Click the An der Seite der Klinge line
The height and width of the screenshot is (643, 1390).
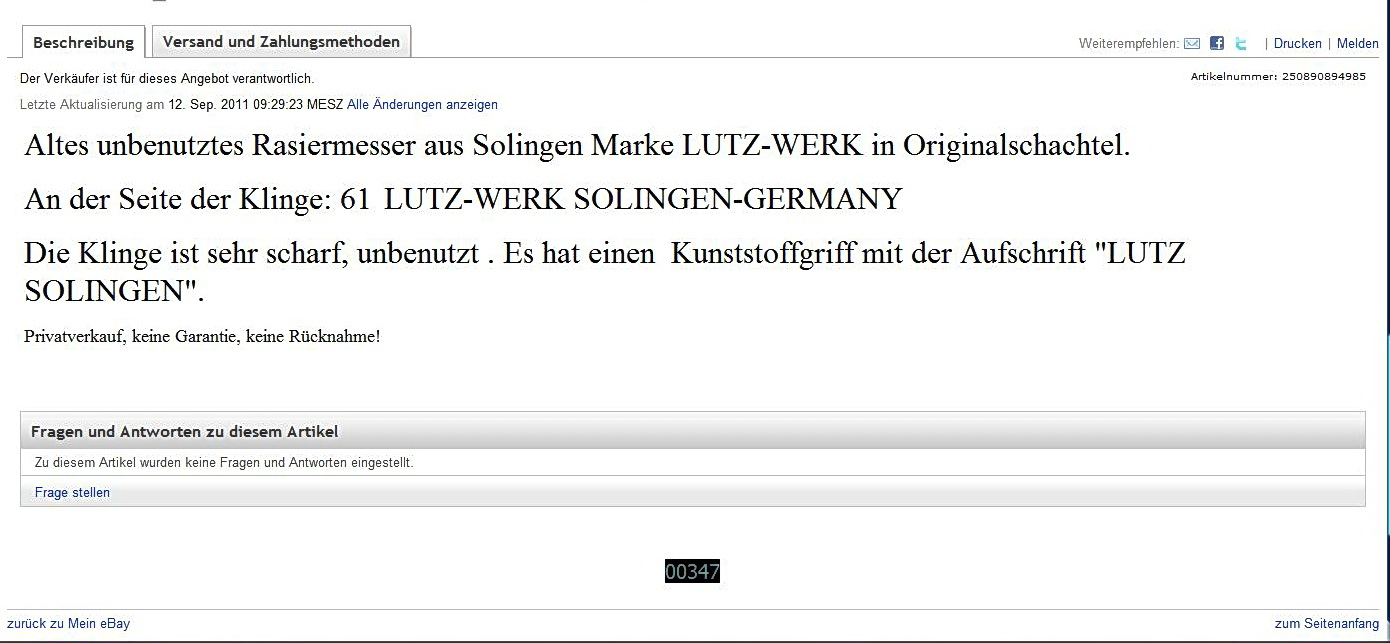point(463,199)
